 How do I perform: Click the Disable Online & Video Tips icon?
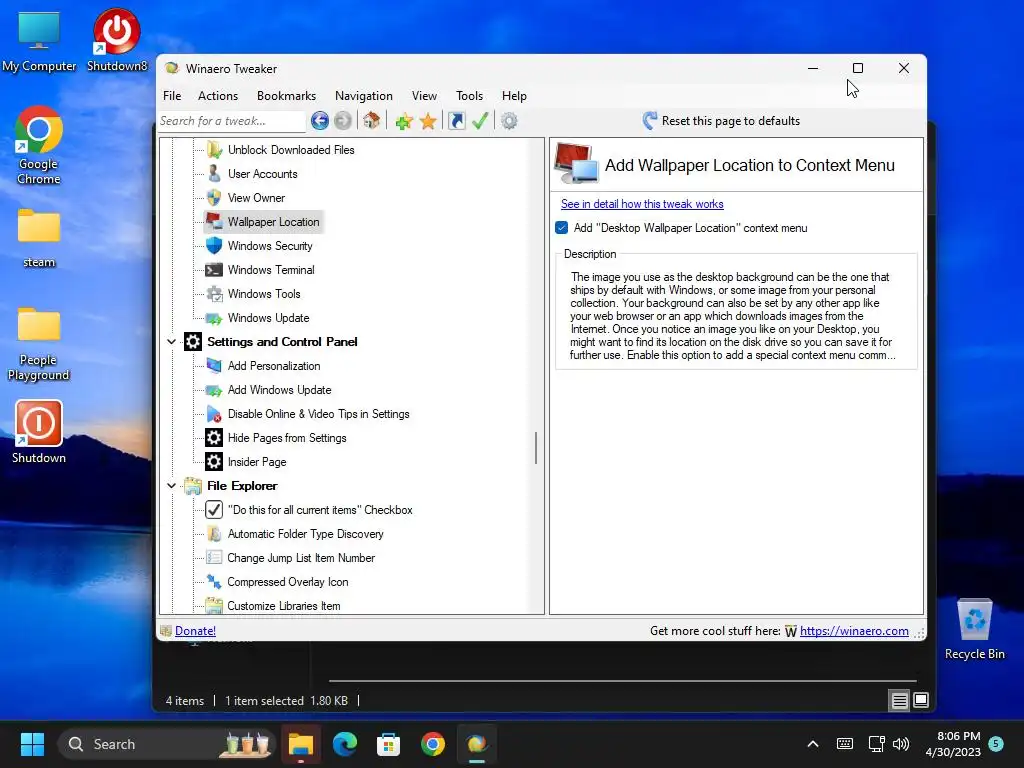[x=214, y=414]
